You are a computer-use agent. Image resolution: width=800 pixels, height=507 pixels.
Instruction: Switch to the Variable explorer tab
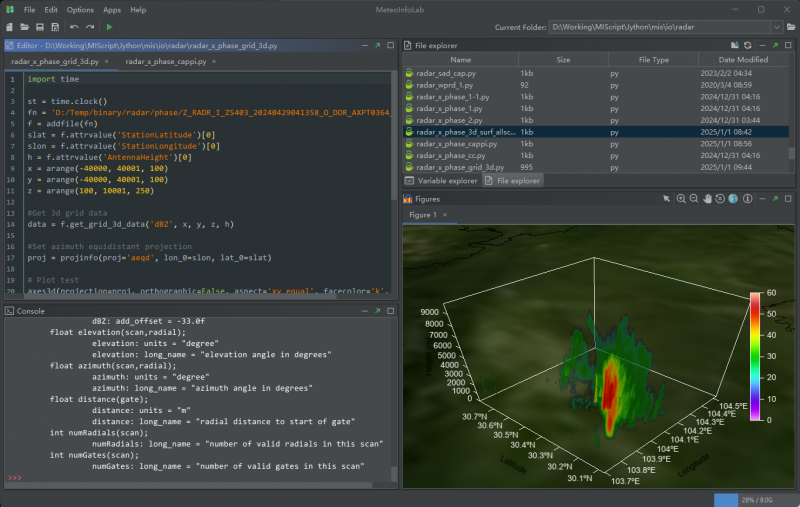click(447, 181)
